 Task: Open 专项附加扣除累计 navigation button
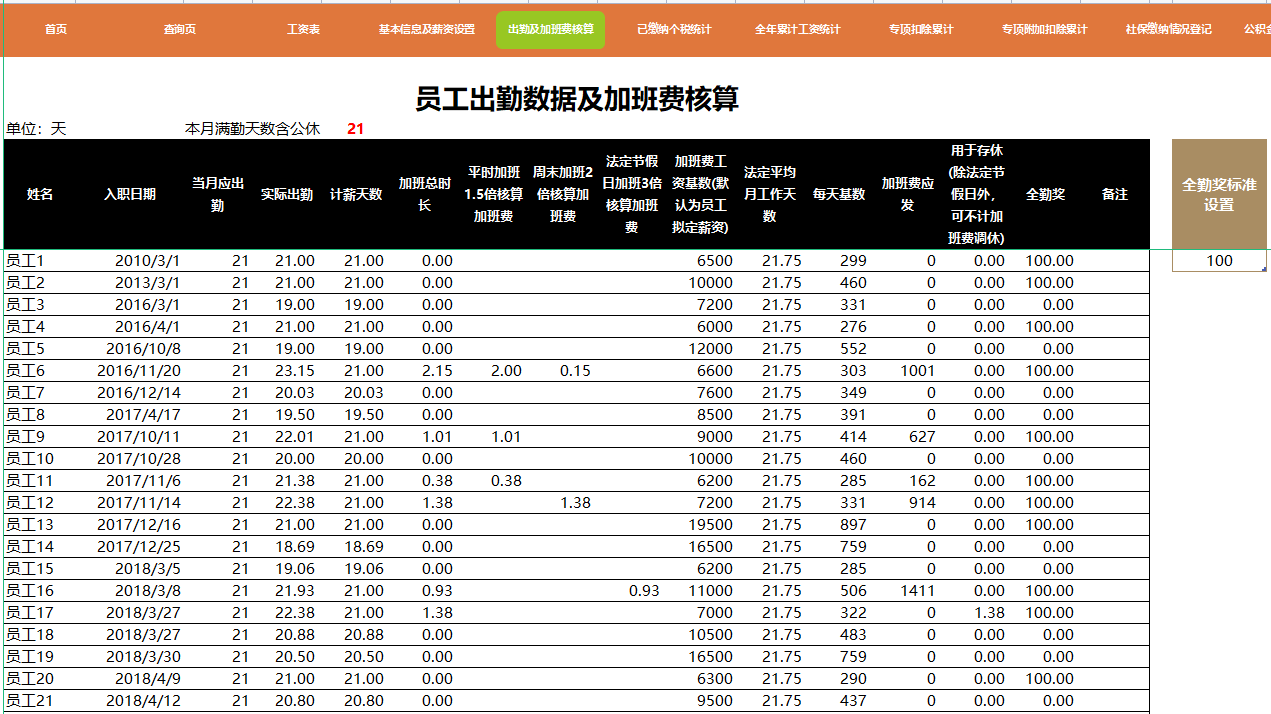(1045, 30)
